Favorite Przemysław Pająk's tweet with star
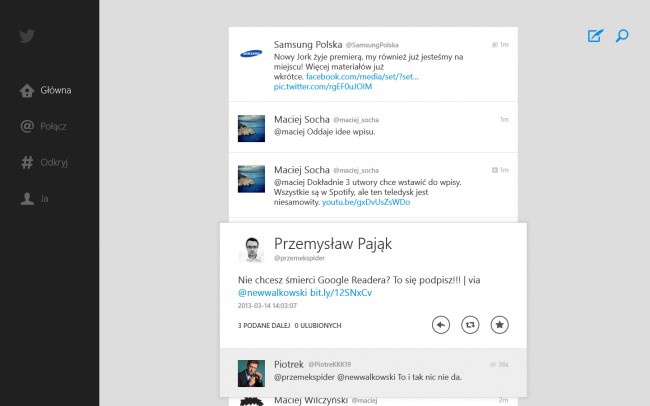Viewport: 650px width, 406px height. coord(500,325)
